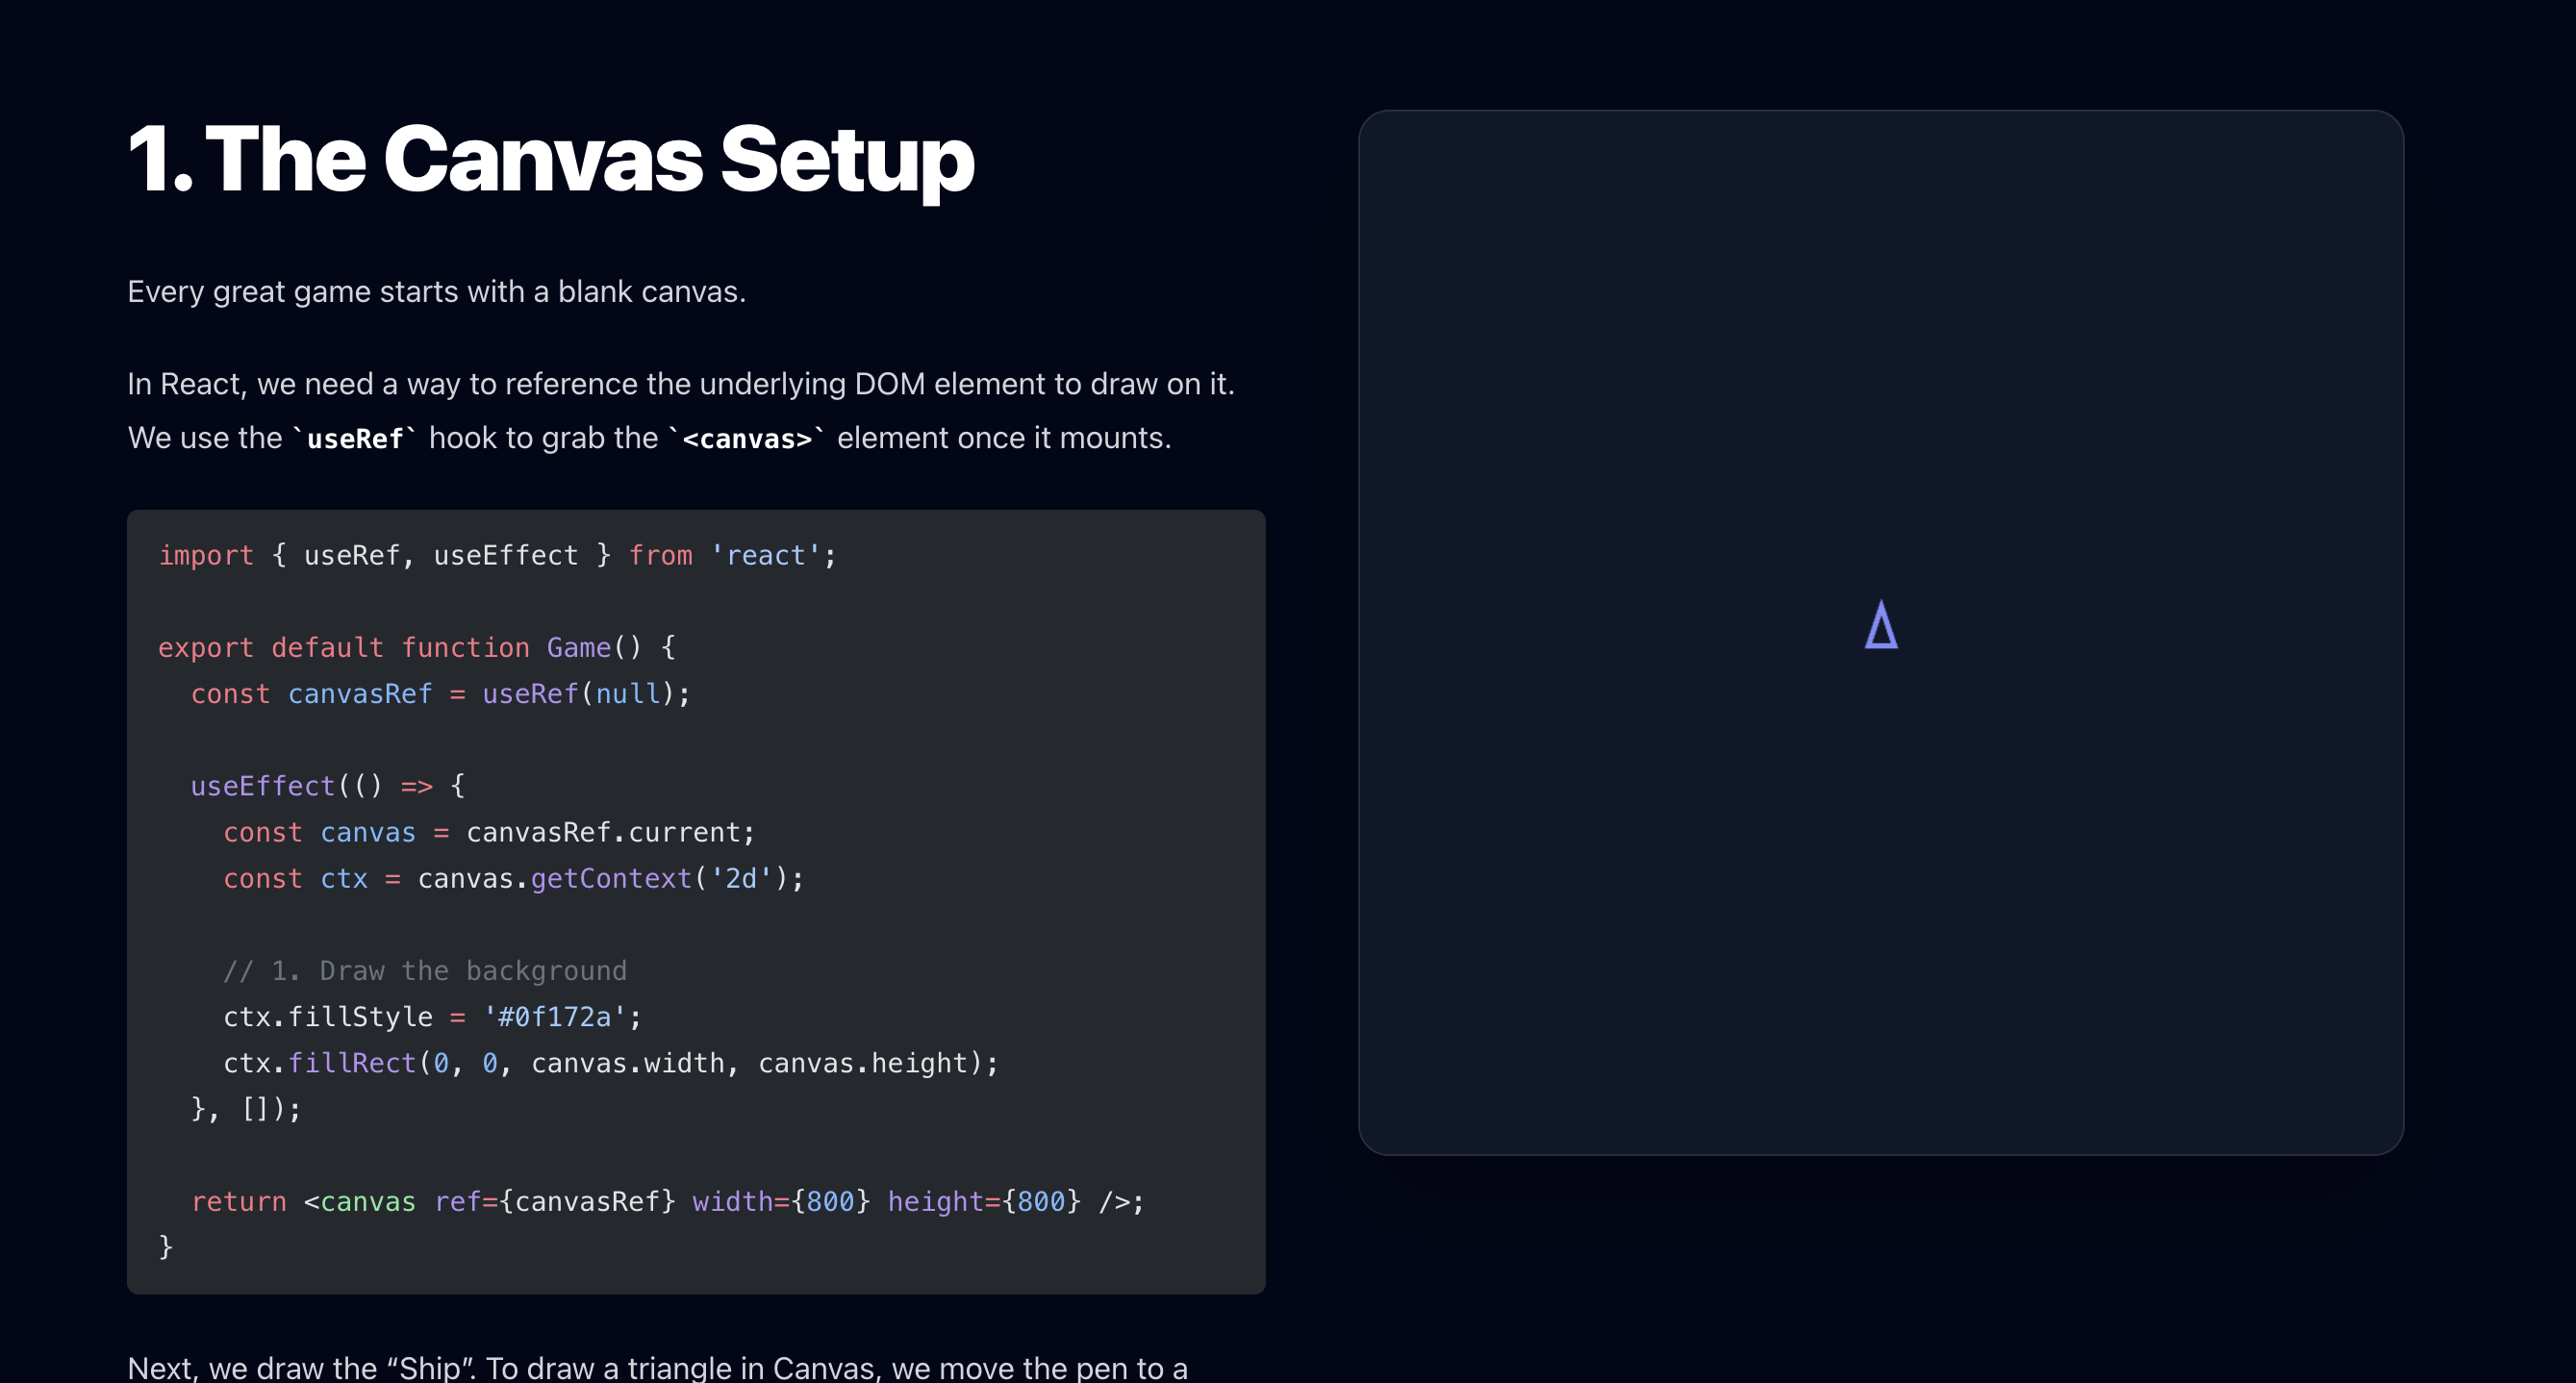Click the import useRef, useEffect code line

[x=497, y=555]
